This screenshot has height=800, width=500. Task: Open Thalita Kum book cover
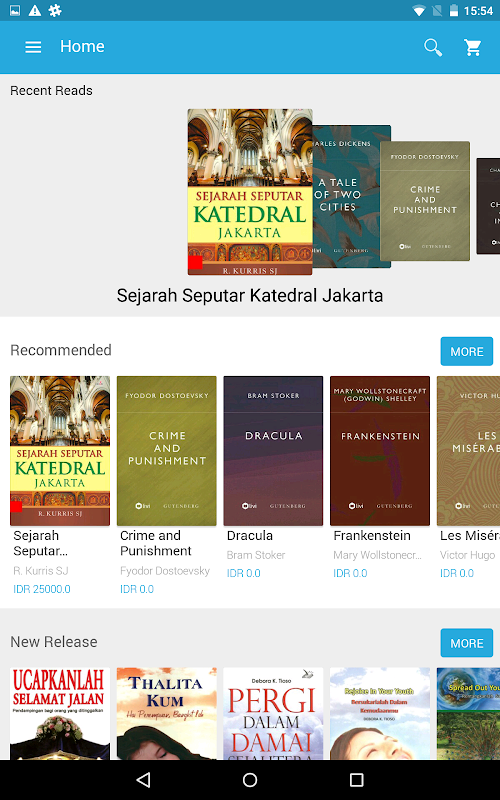tap(166, 714)
